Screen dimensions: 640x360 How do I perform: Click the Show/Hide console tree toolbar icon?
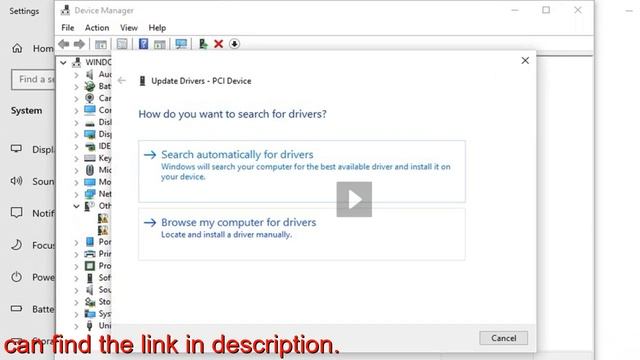click(x=101, y=44)
